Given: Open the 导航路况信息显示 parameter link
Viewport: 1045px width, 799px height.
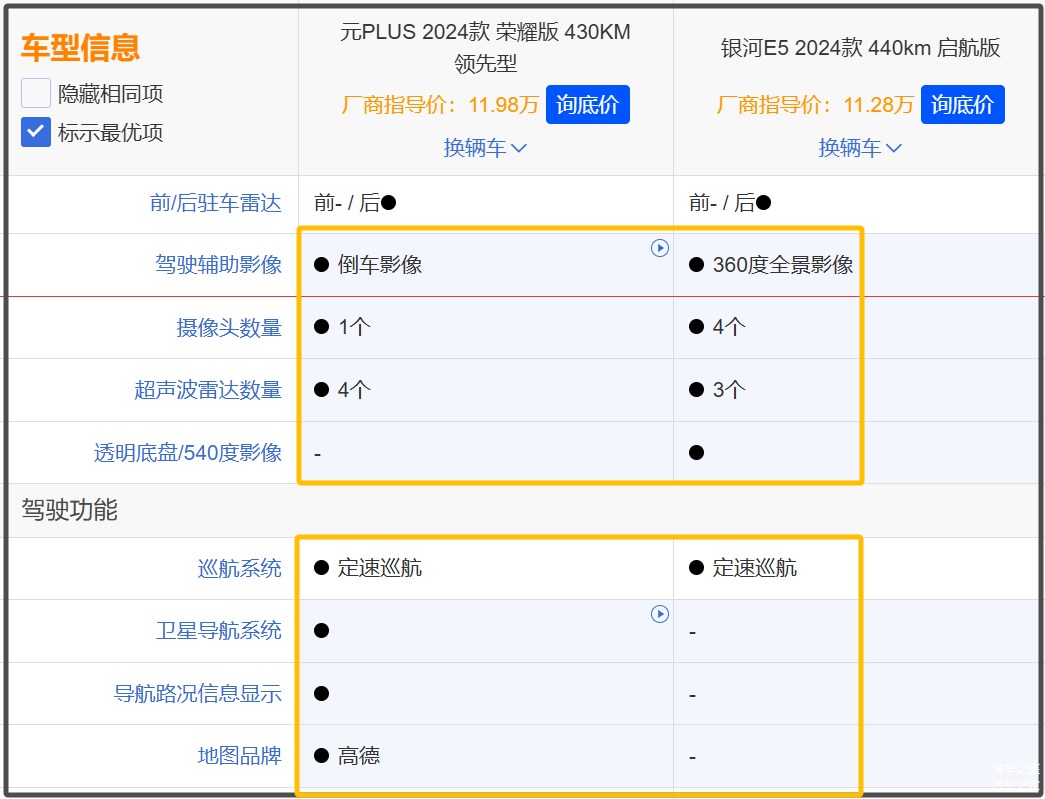Looking at the screenshot, I should pyautogui.click(x=198, y=694).
